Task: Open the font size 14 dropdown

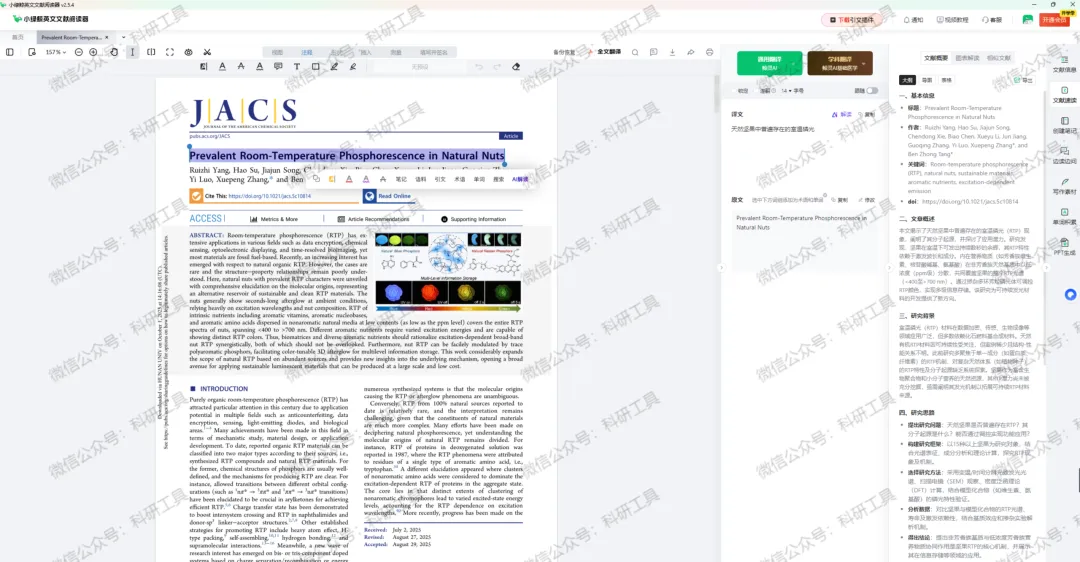Action: click(x=785, y=90)
